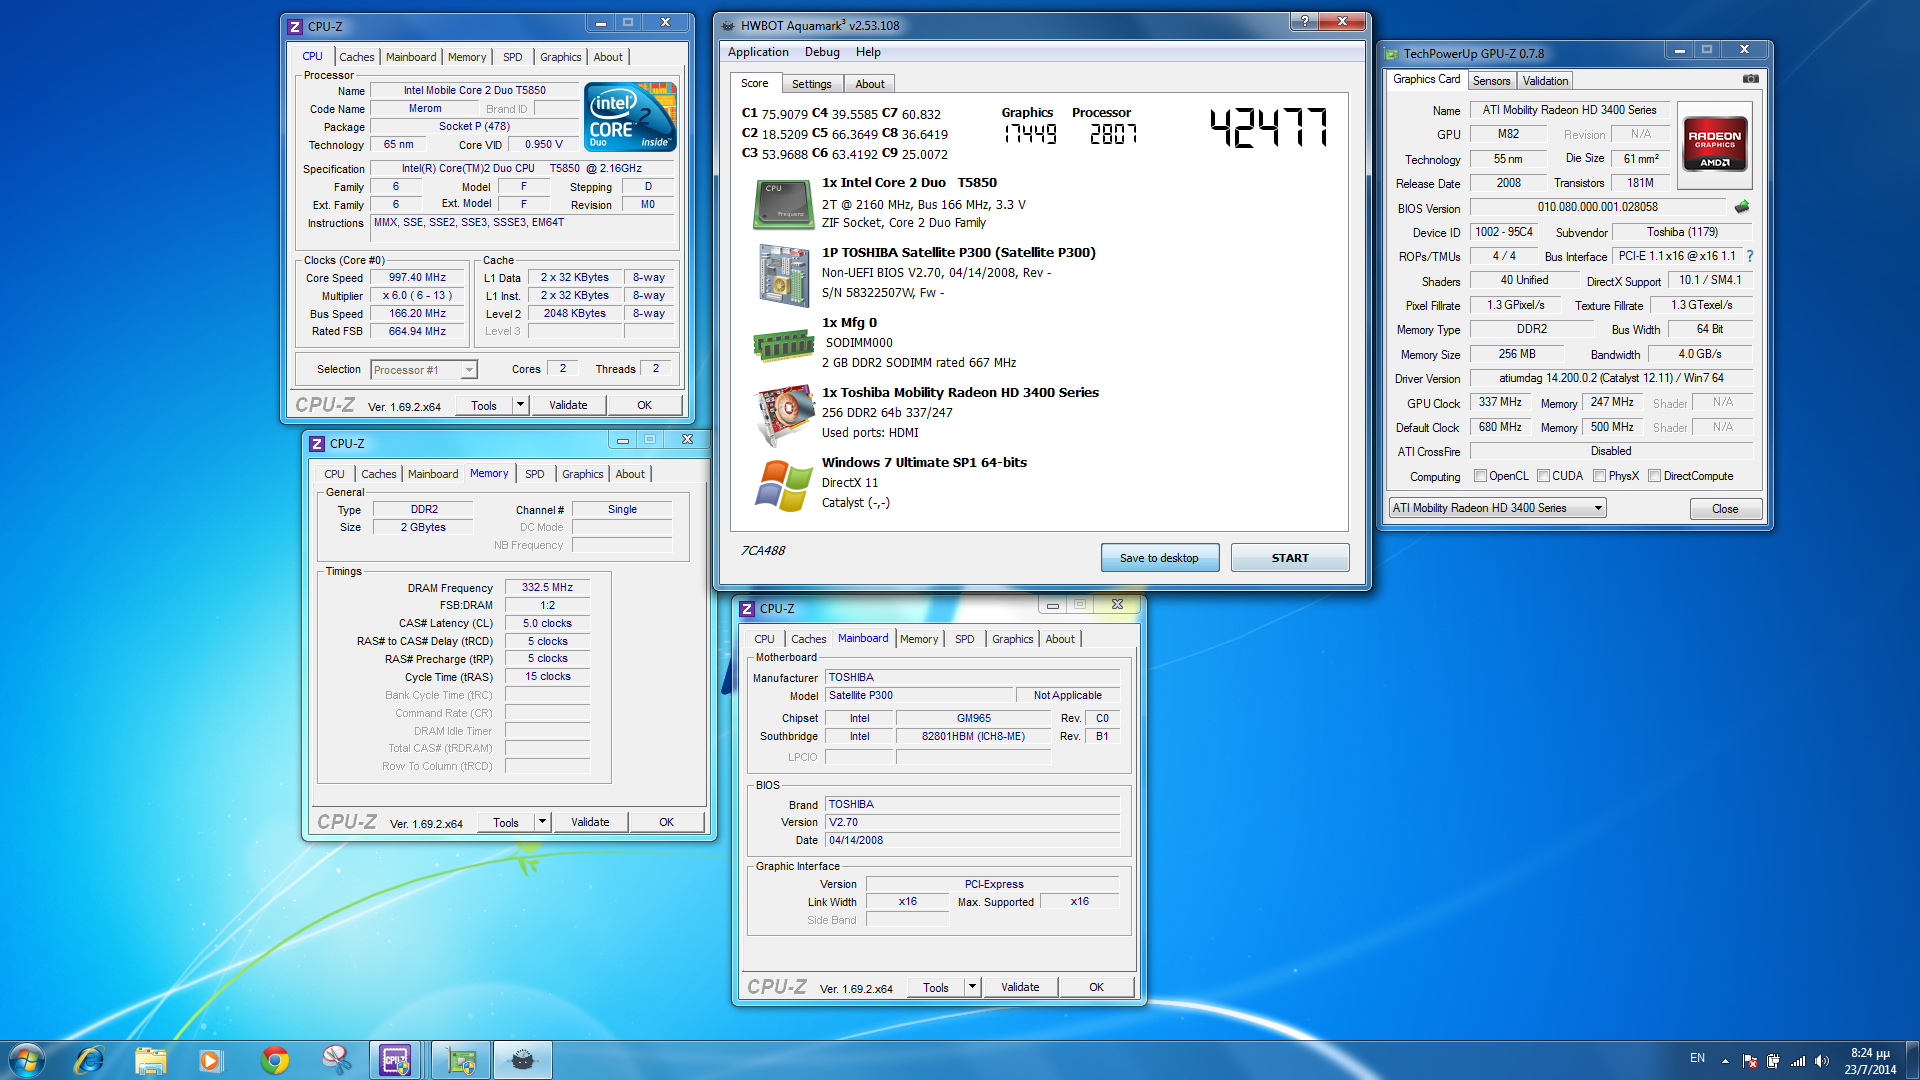
Task: Enable the OpenCL checkbox in GPU-Z
Action: 1480,476
